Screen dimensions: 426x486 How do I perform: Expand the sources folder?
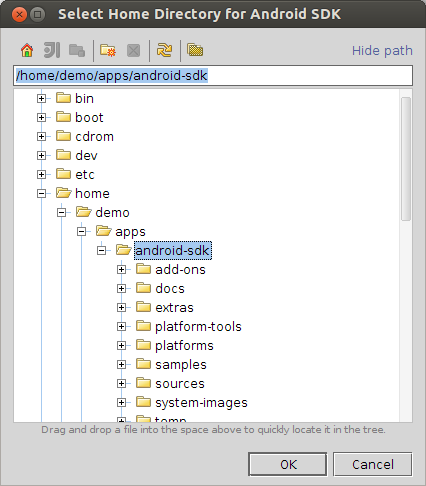tap(121, 383)
